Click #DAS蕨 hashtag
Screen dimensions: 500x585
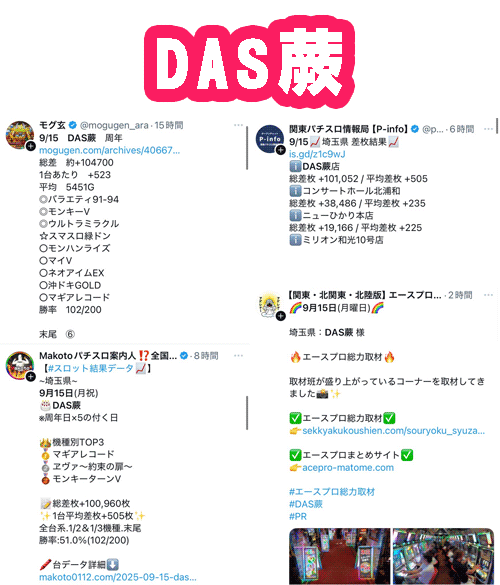(306, 504)
